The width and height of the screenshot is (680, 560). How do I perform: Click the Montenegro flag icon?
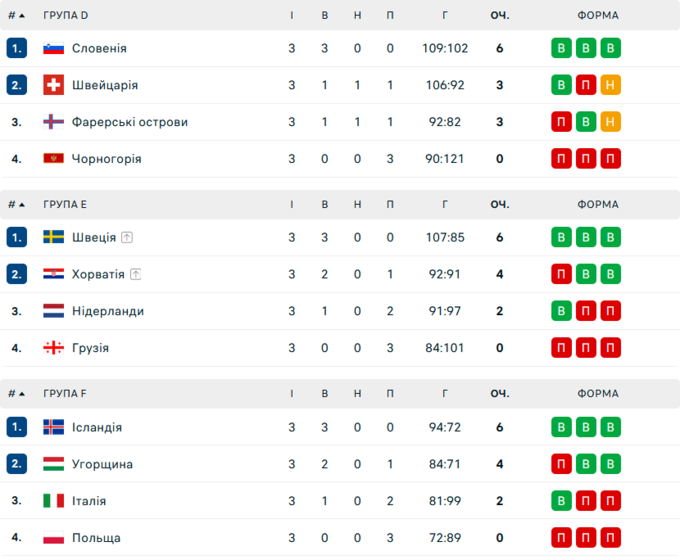(x=54, y=159)
